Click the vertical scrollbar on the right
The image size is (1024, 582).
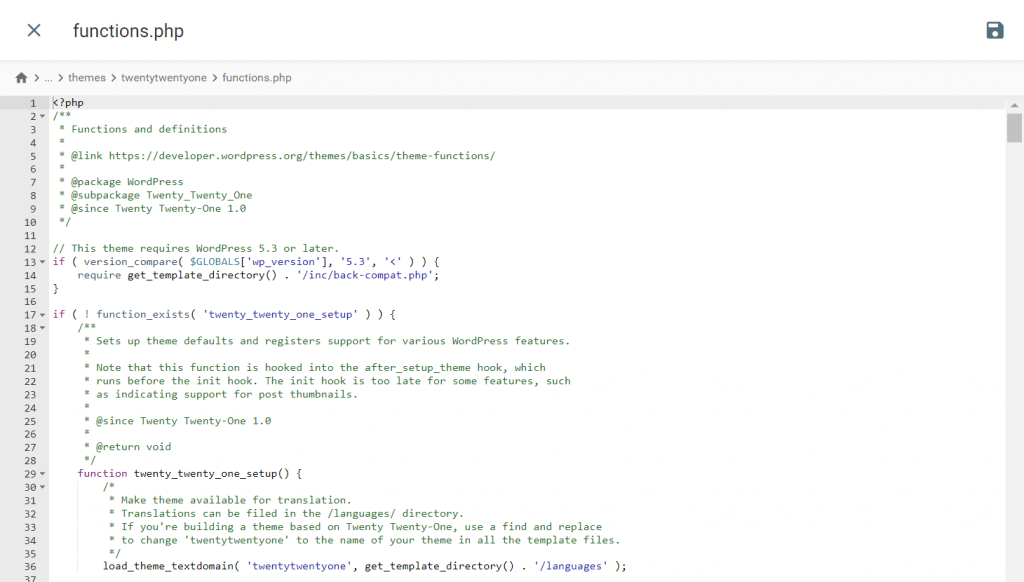(x=1017, y=130)
